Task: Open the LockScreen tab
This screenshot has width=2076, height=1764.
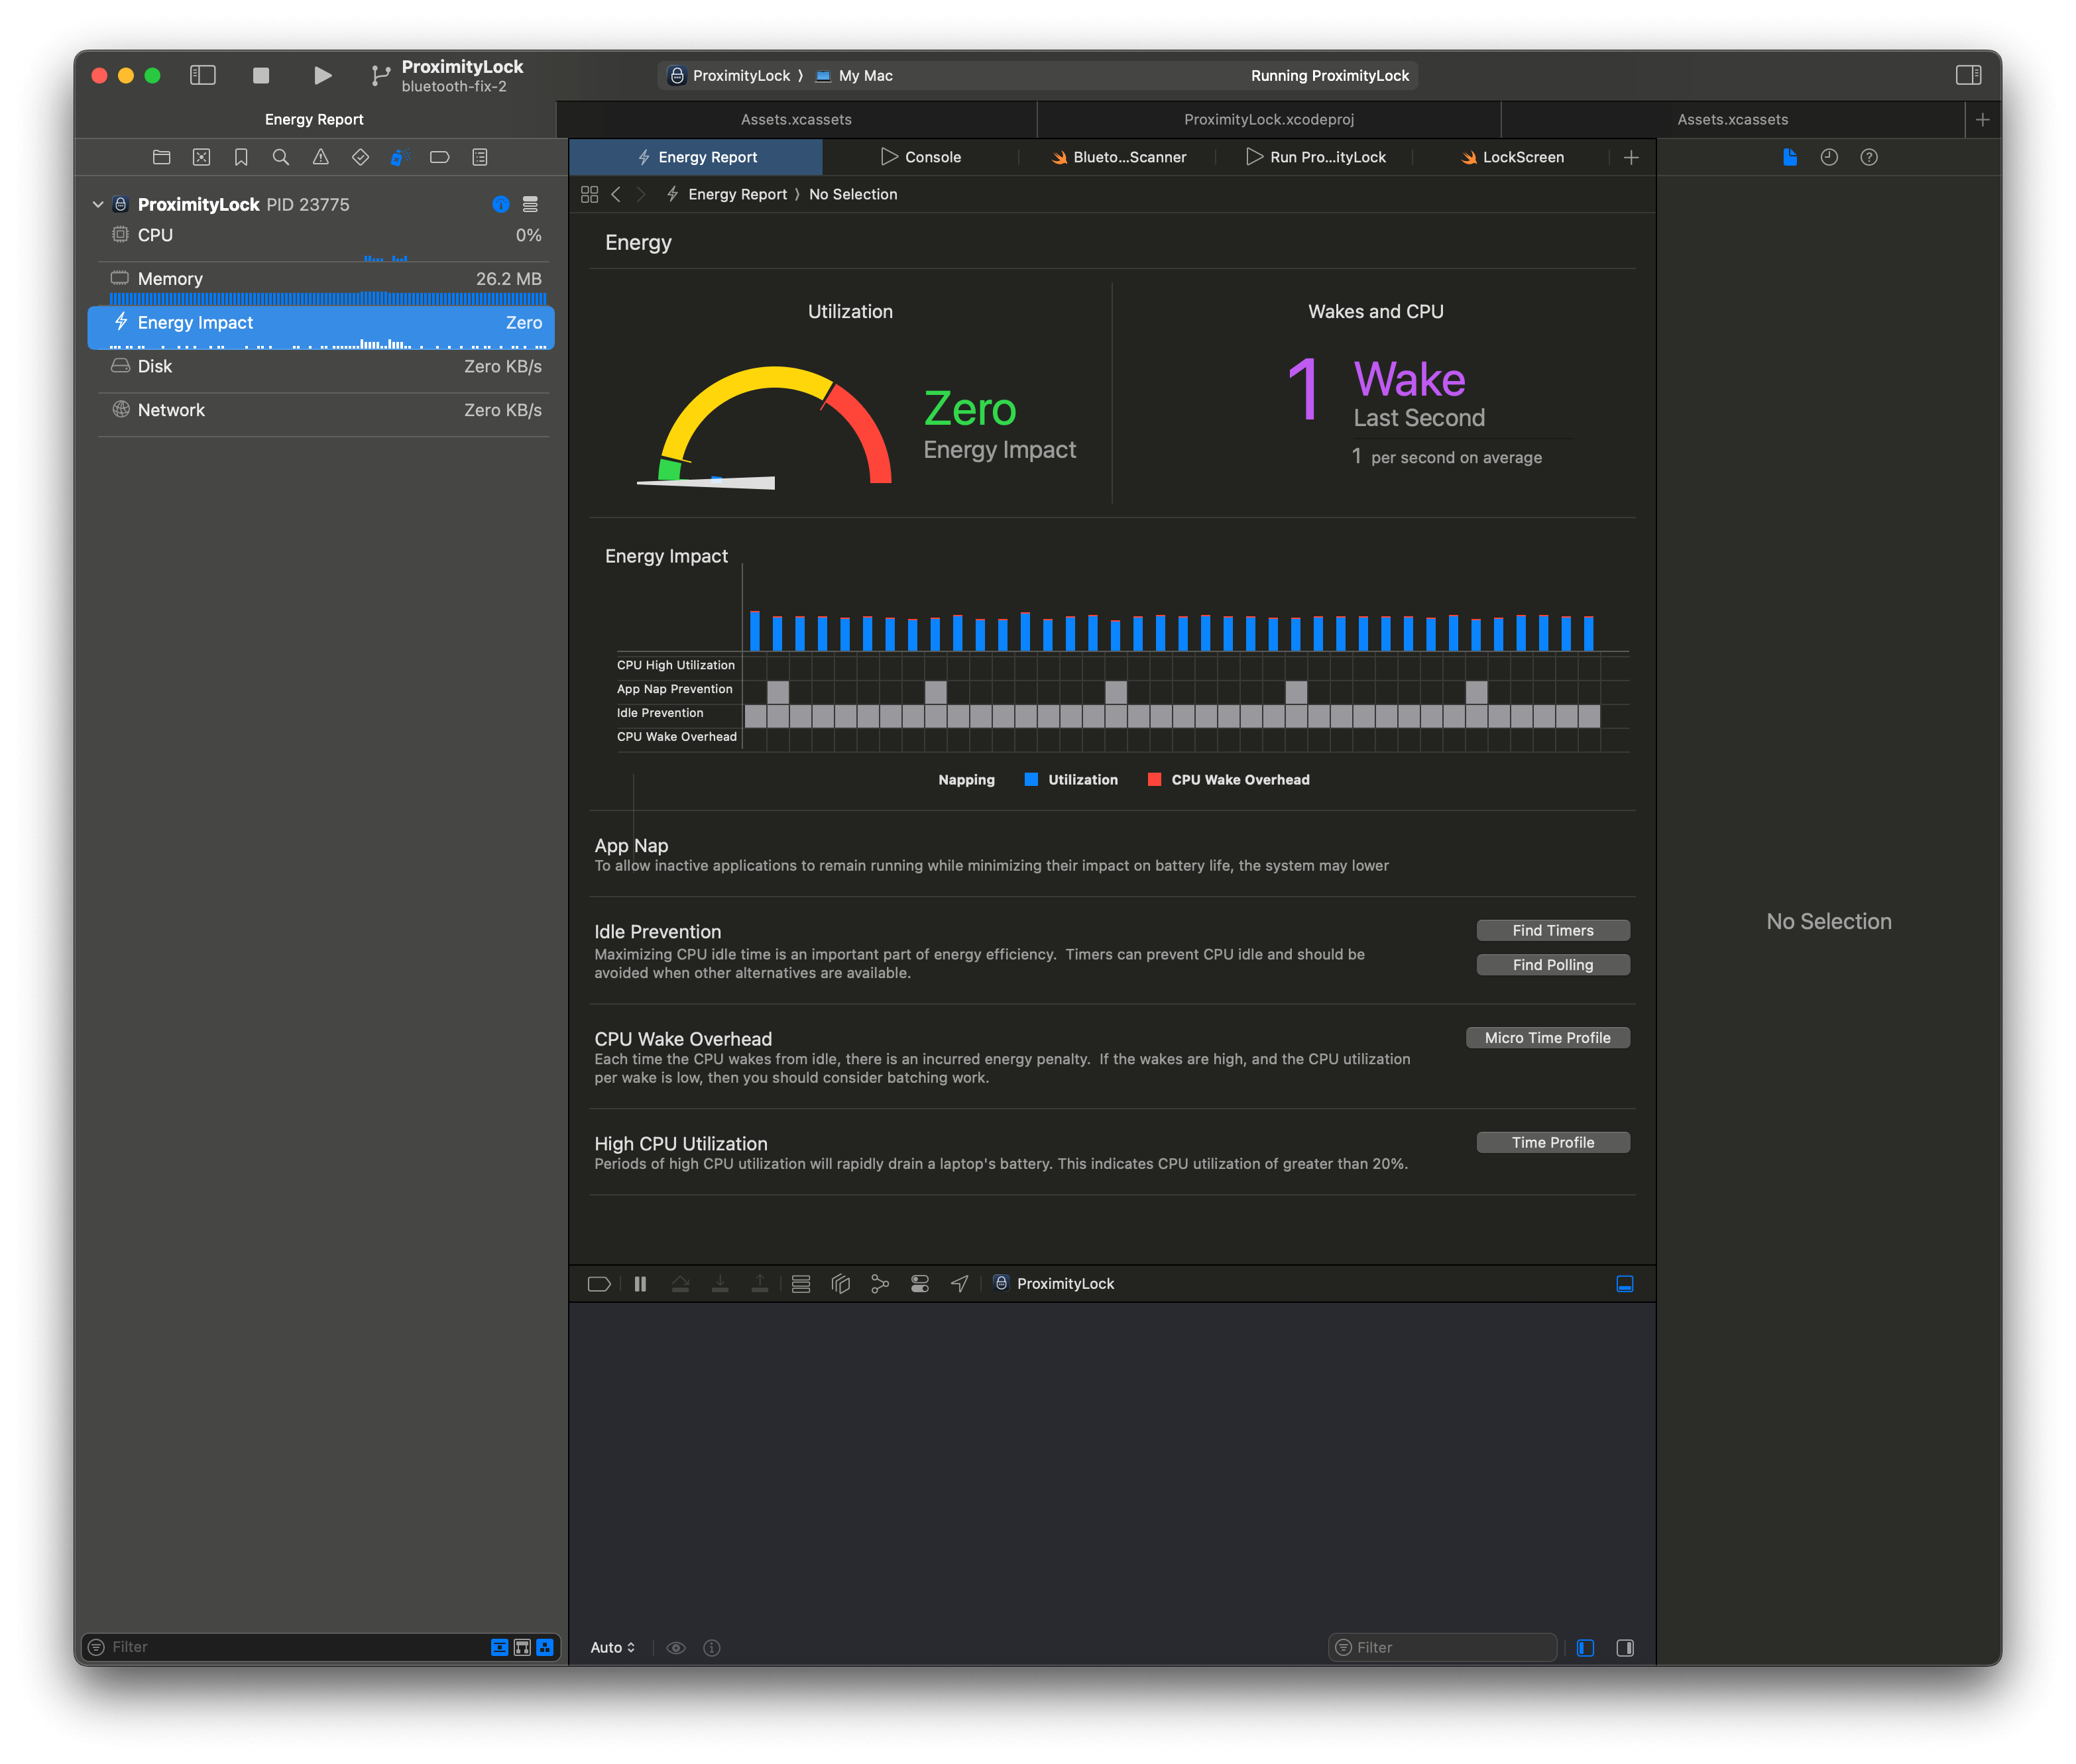Action: (x=1511, y=157)
